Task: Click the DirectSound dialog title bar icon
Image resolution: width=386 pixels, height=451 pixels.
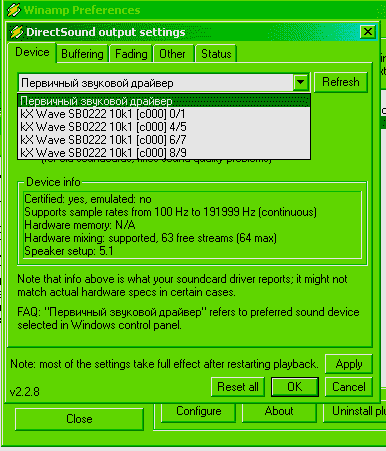Action: [16, 32]
